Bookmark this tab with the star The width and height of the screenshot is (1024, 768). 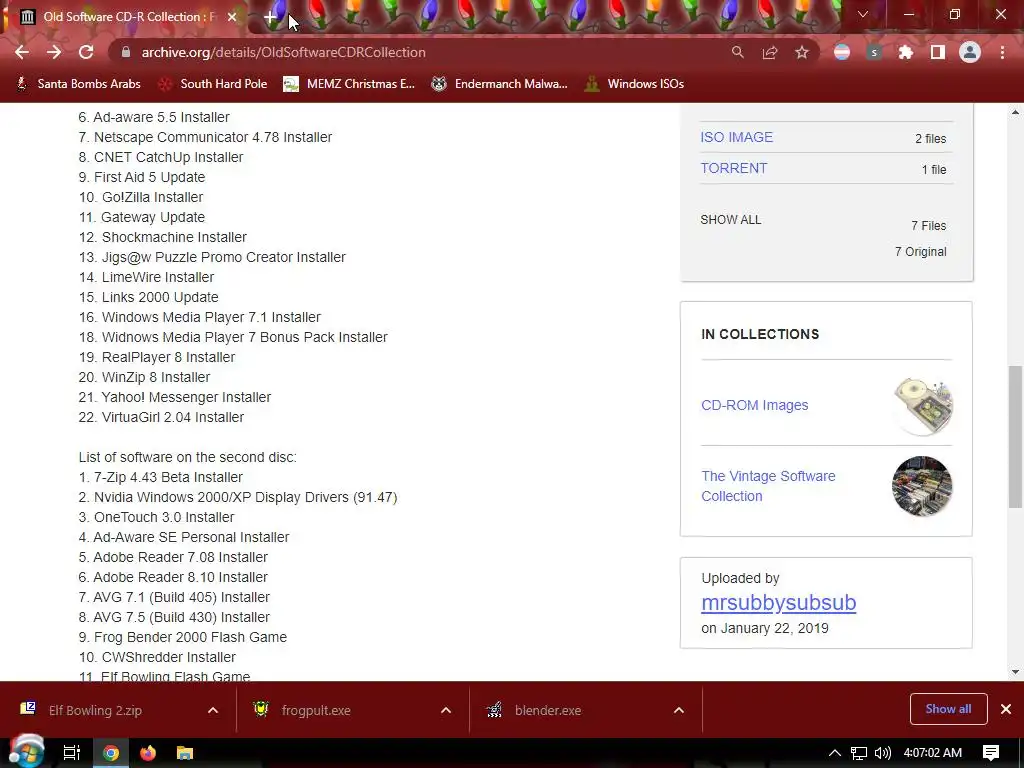(x=802, y=52)
